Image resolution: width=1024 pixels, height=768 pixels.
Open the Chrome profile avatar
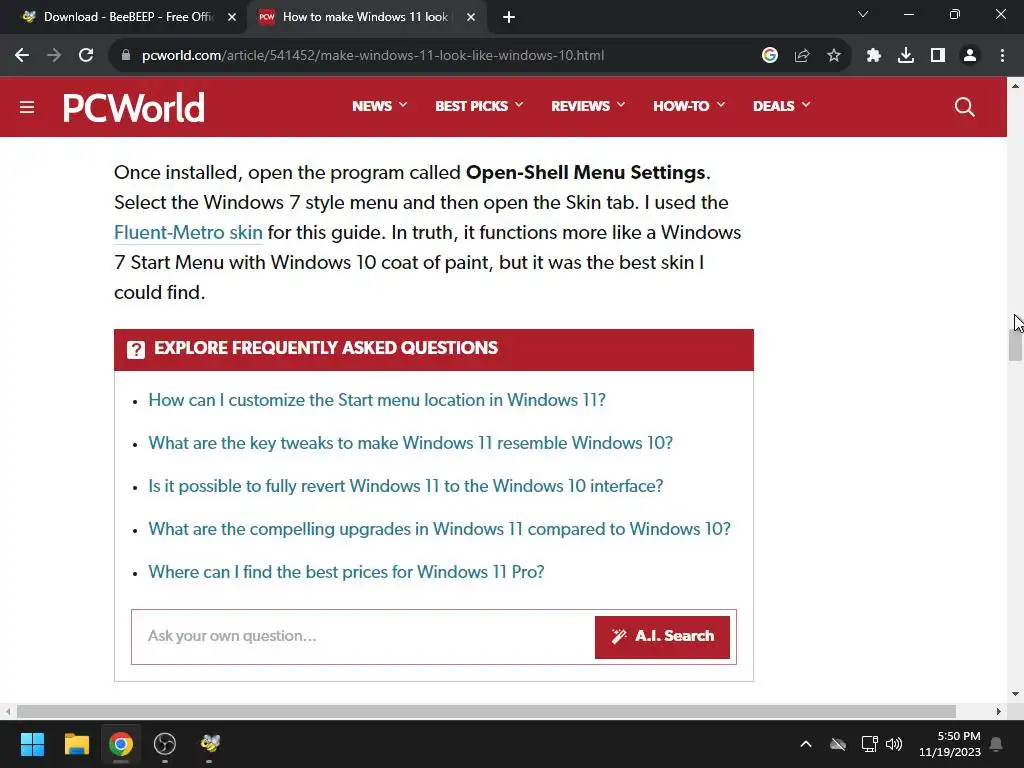click(x=970, y=56)
